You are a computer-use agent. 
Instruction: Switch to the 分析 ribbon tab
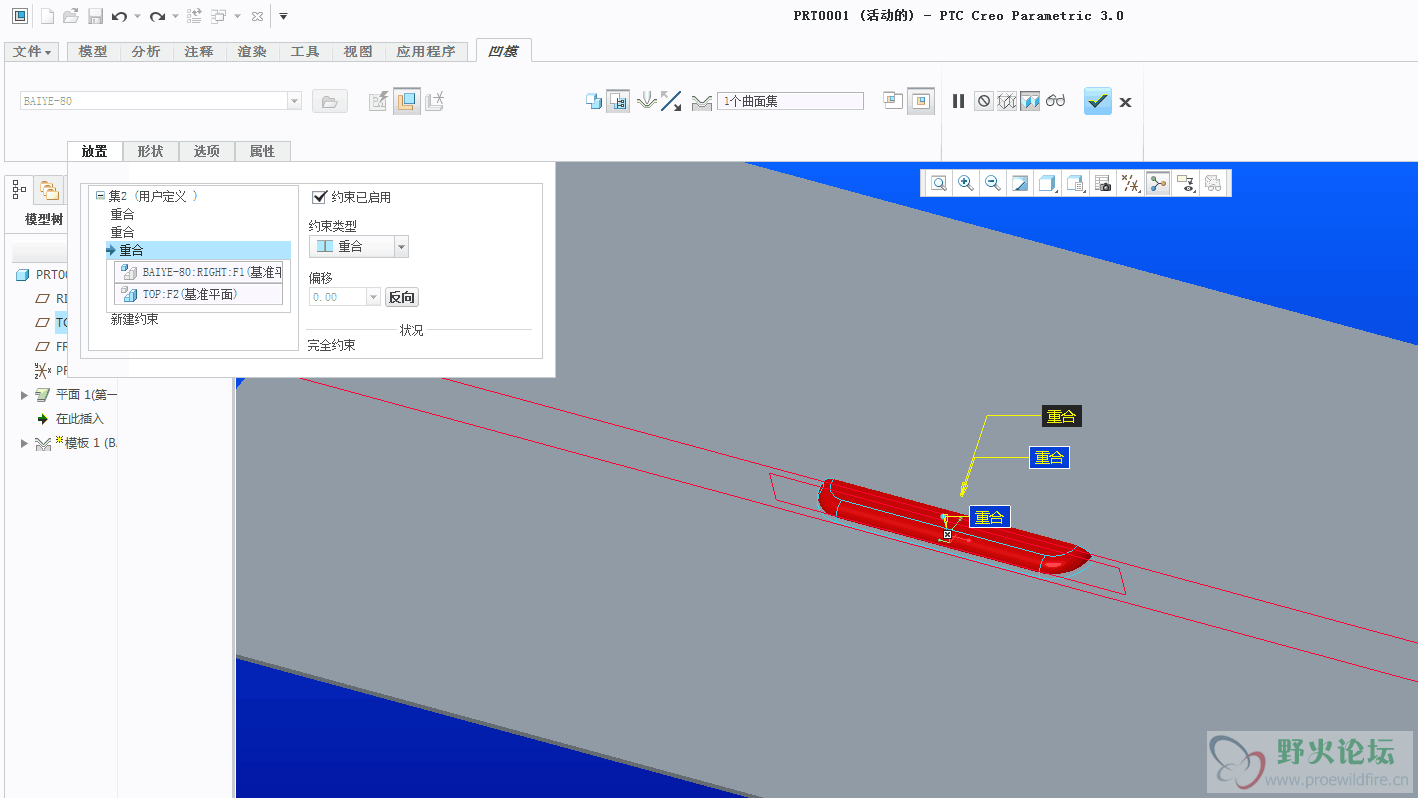tap(146, 52)
